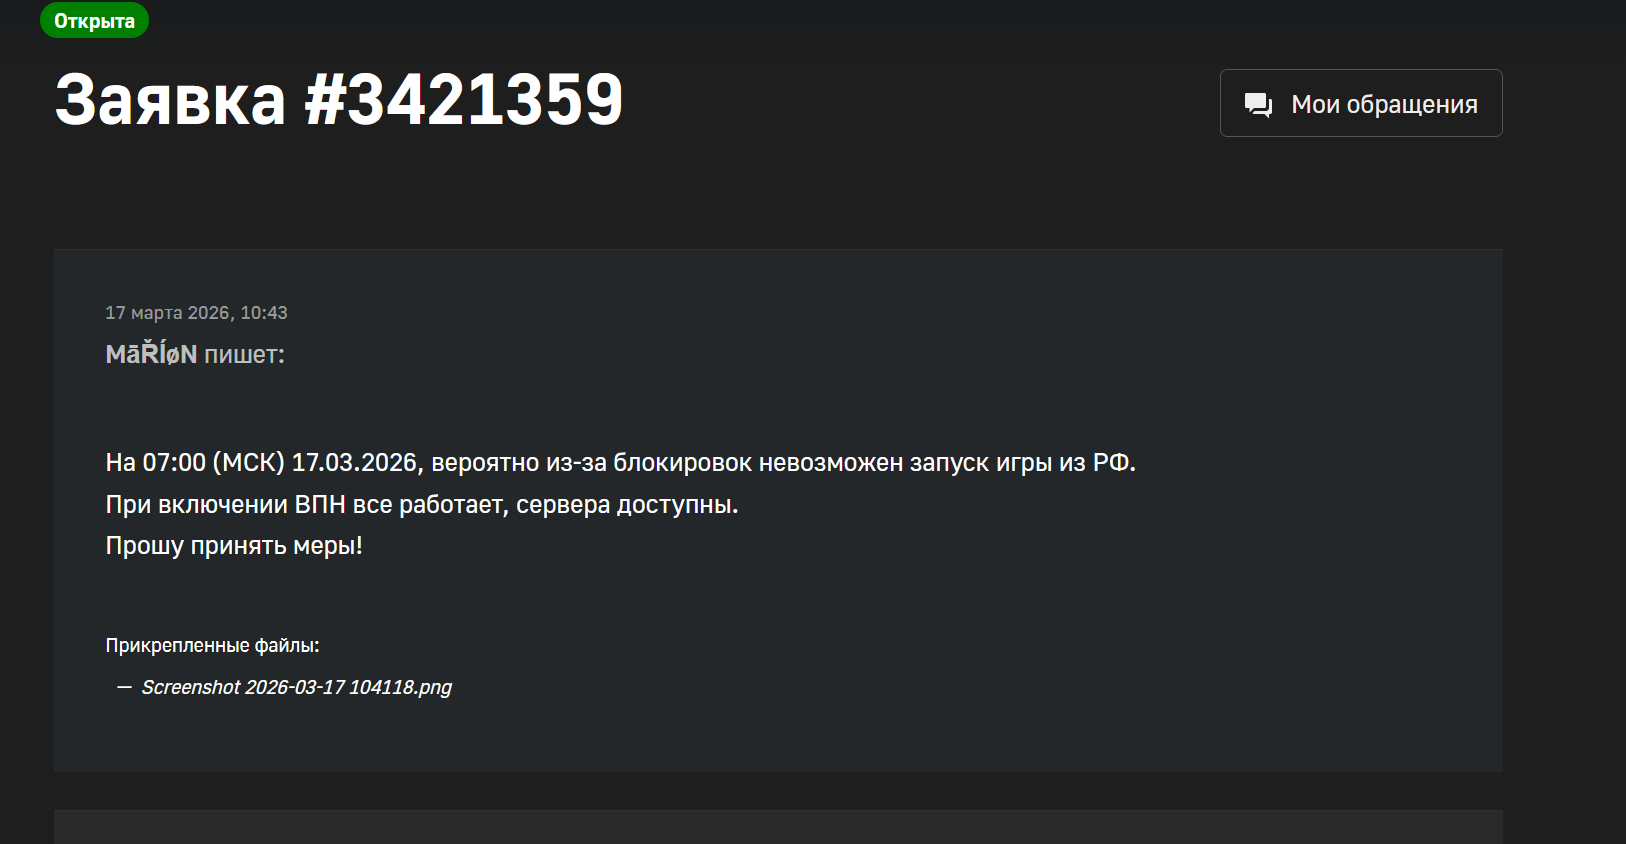Click the line Прошу принять меры!
The width and height of the screenshot is (1626, 844).
(x=234, y=546)
